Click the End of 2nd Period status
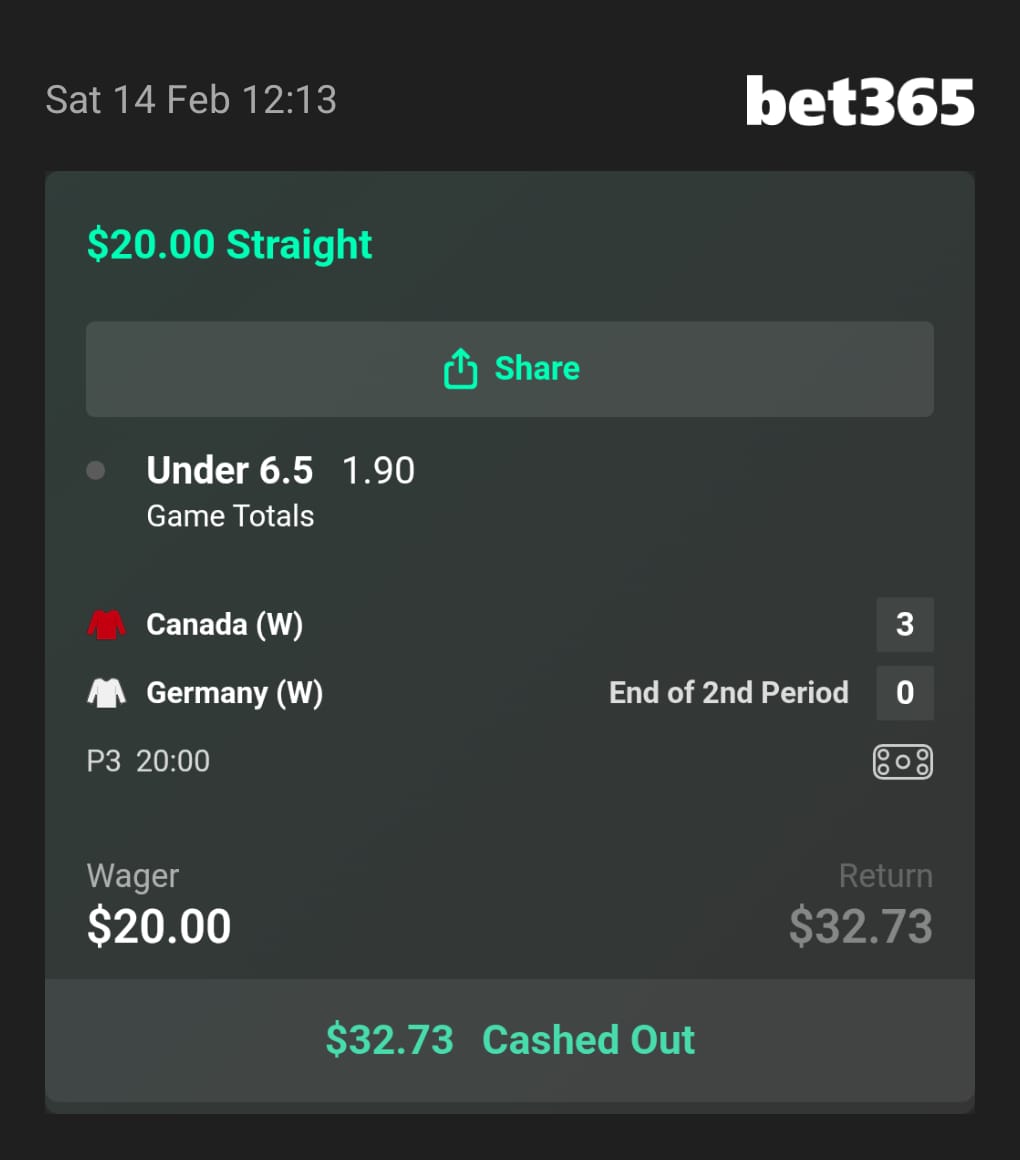The width and height of the screenshot is (1020, 1160). coord(728,693)
